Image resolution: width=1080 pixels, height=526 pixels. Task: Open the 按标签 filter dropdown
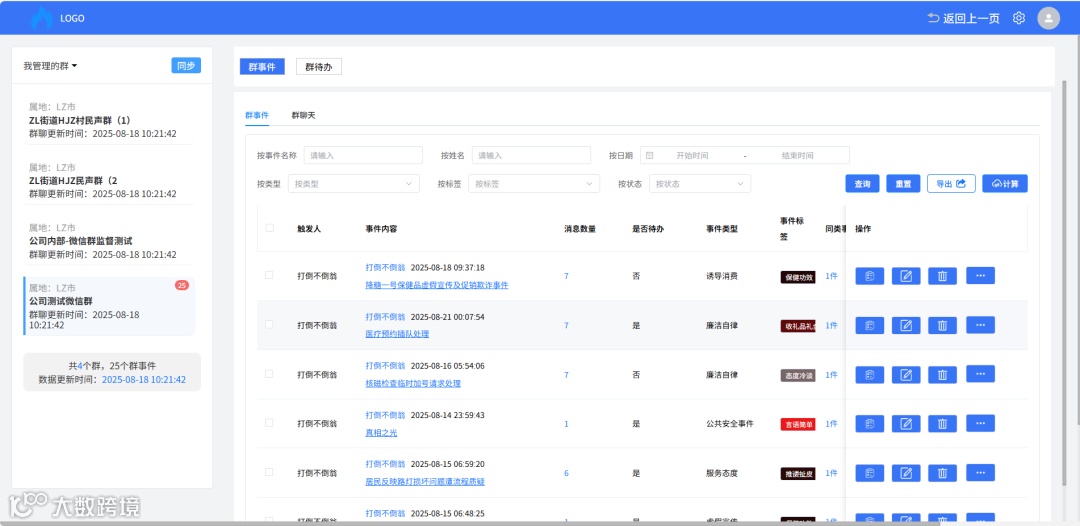[x=534, y=184]
